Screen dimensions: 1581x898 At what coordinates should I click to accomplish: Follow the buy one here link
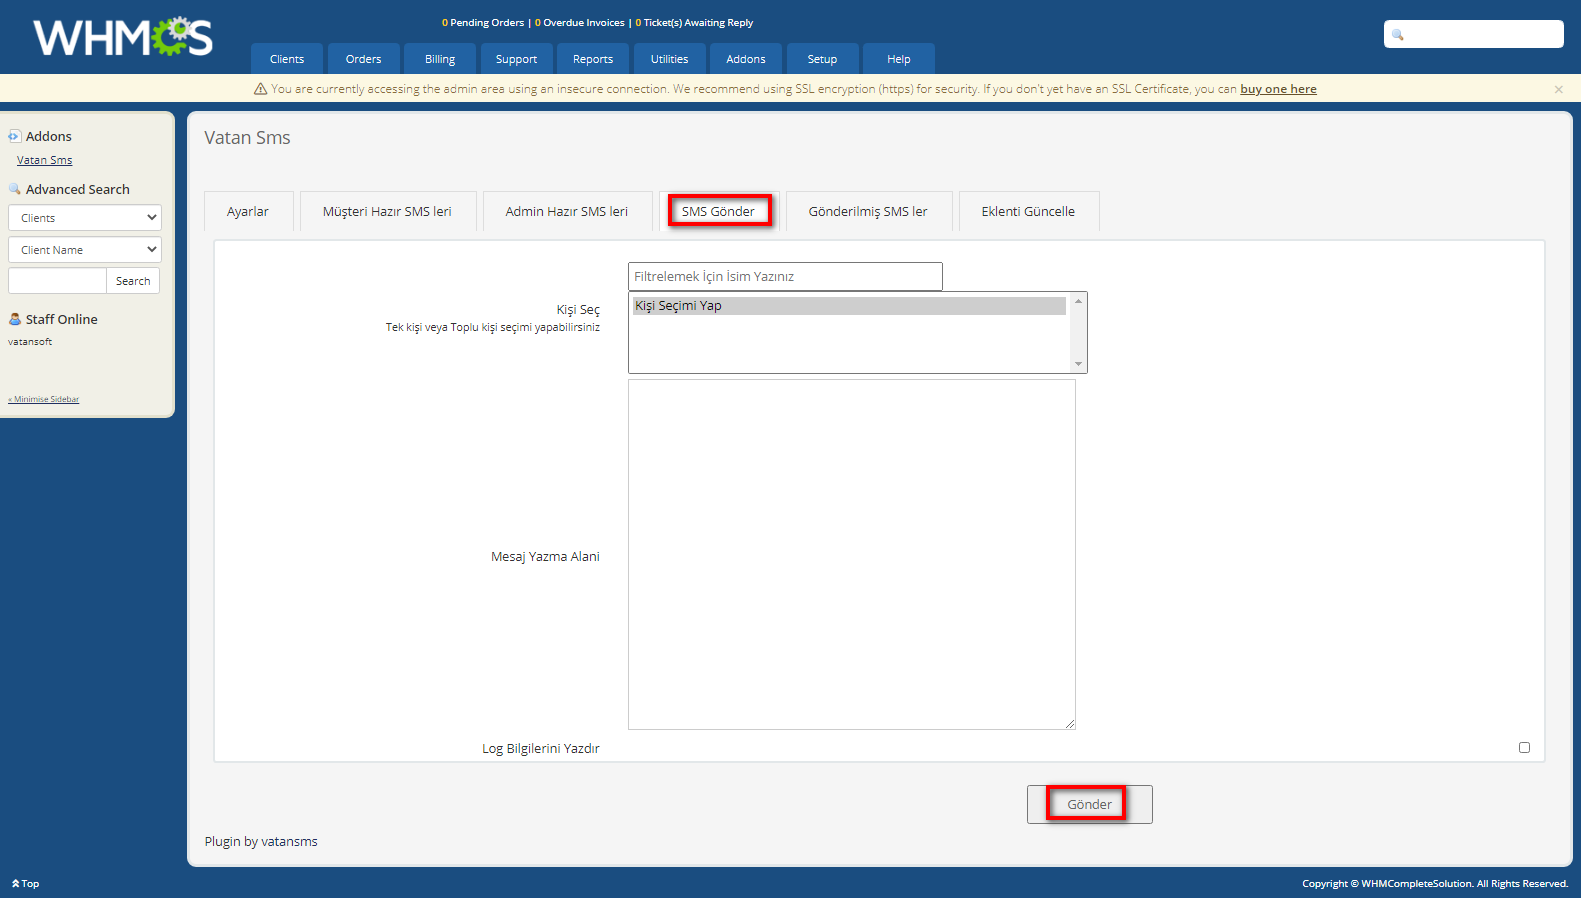pyautogui.click(x=1278, y=89)
